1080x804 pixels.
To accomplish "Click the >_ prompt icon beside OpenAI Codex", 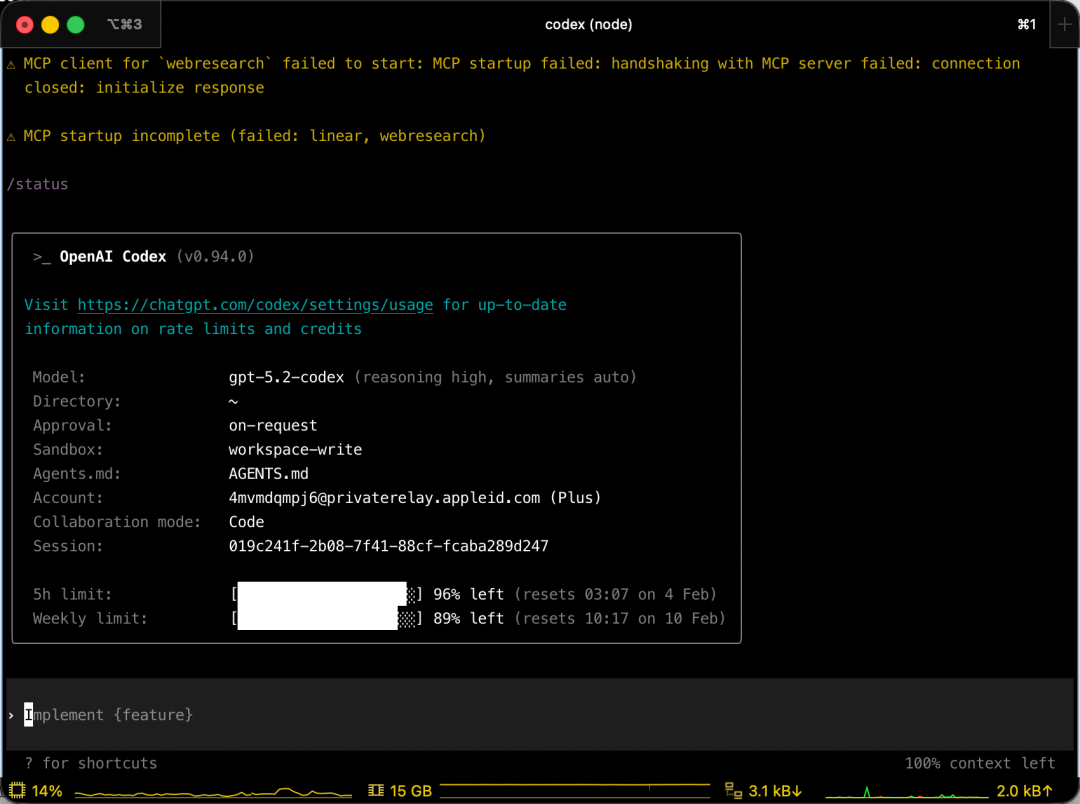I will 41,257.
